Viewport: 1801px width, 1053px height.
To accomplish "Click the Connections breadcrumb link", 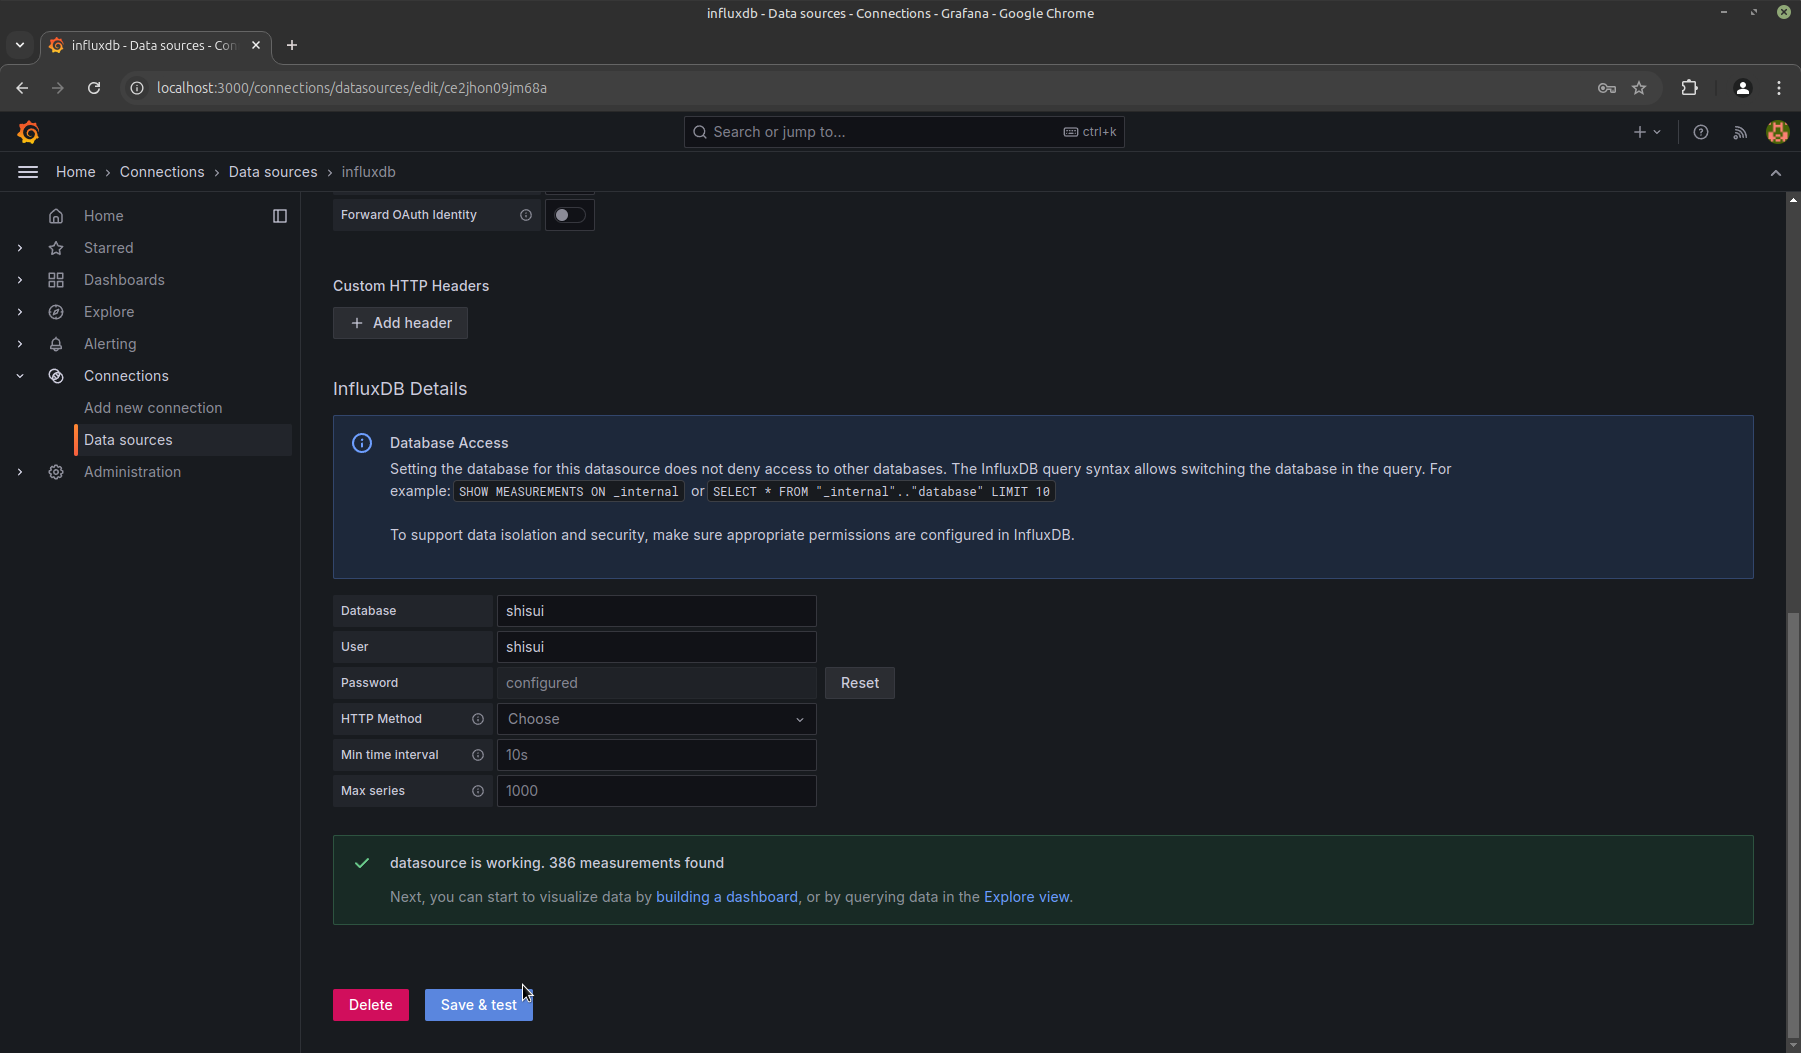I will tap(162, 172).
